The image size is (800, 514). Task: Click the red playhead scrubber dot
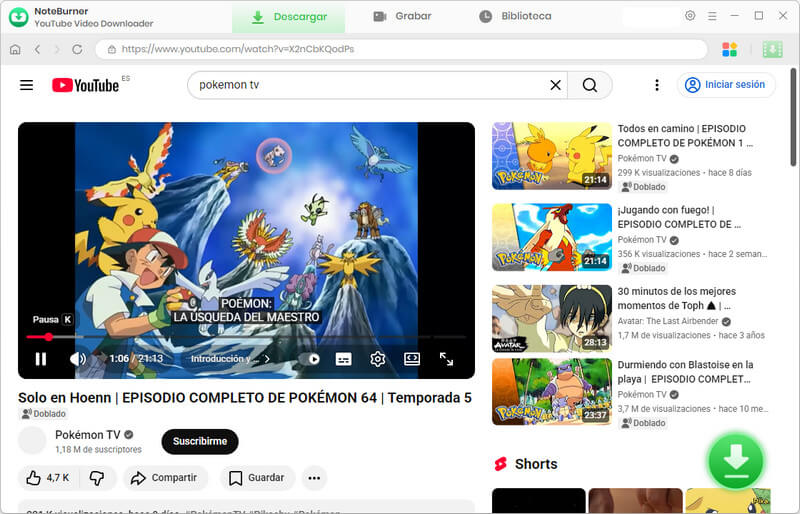coord(48,337)
